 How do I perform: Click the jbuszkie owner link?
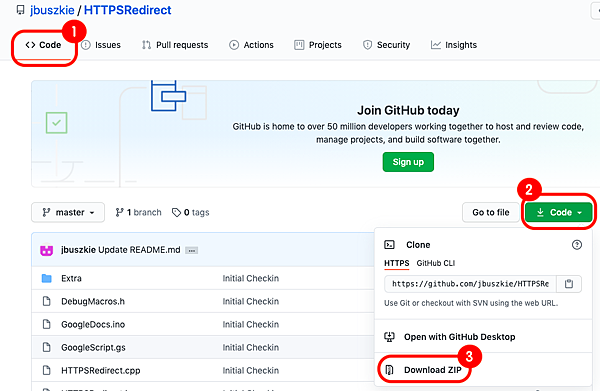(52, 10)
